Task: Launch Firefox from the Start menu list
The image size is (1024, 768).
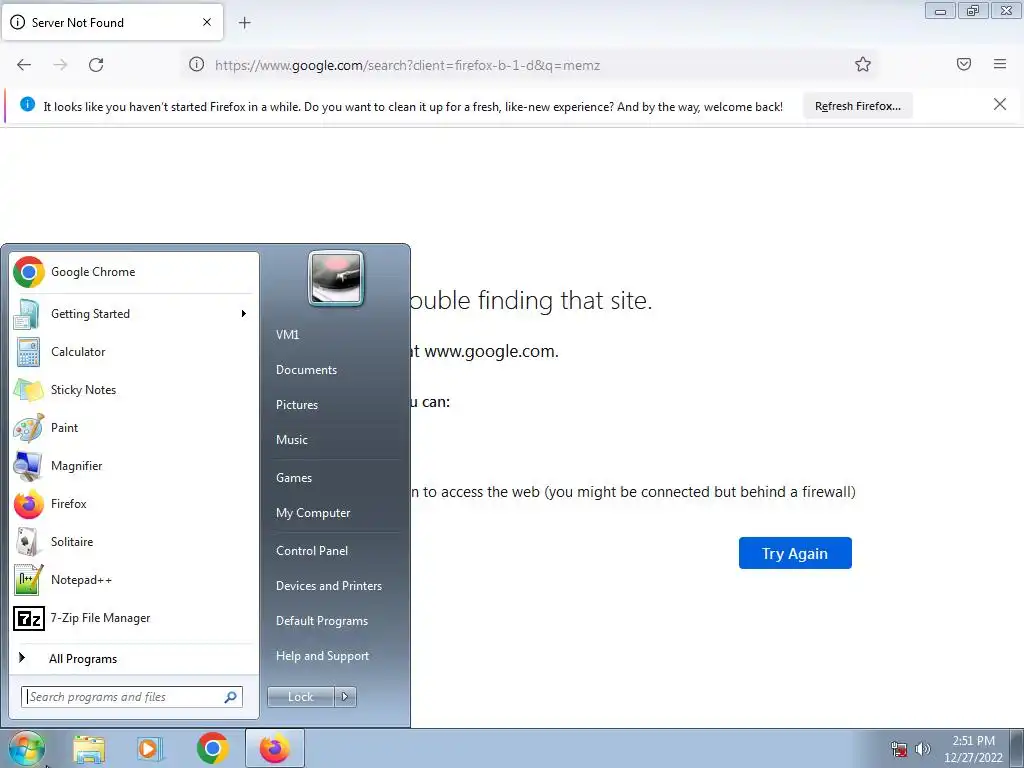Action: click(x=134, y=504)
